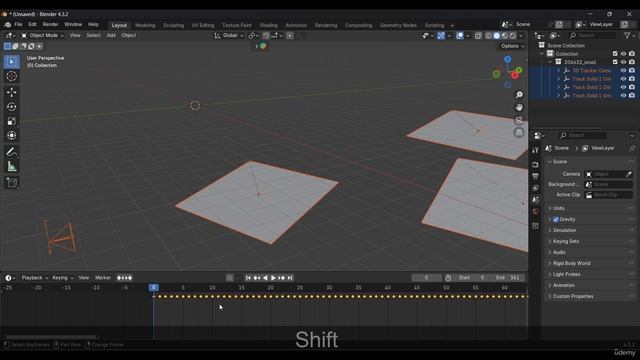Screen dimensions: 640x360
Task: Switch to the Geometry Nodes workspace tab
Action: pyautogui.click(x=398, y=25)
